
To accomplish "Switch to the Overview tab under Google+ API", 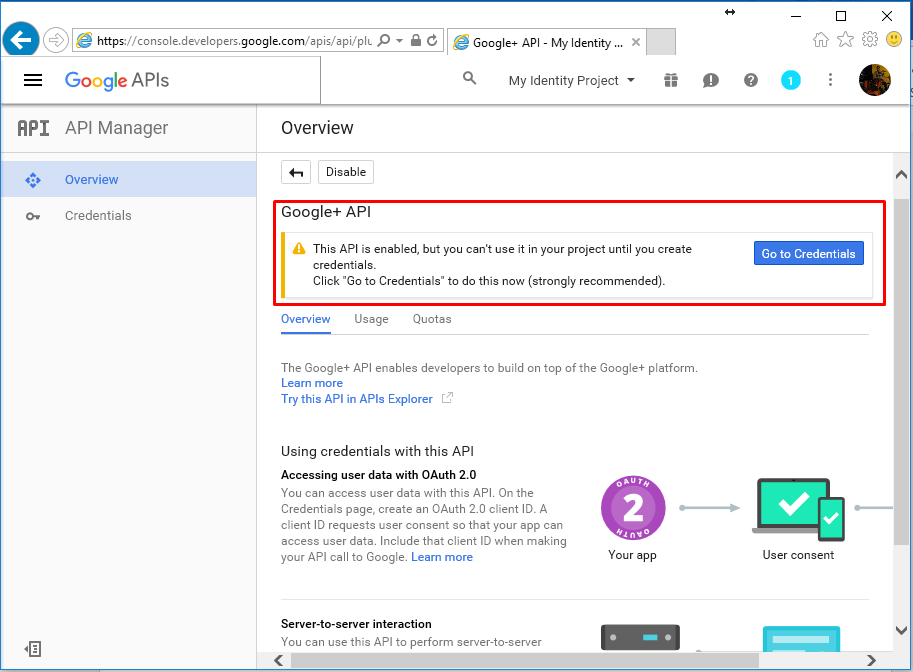I will coord(306,319).
